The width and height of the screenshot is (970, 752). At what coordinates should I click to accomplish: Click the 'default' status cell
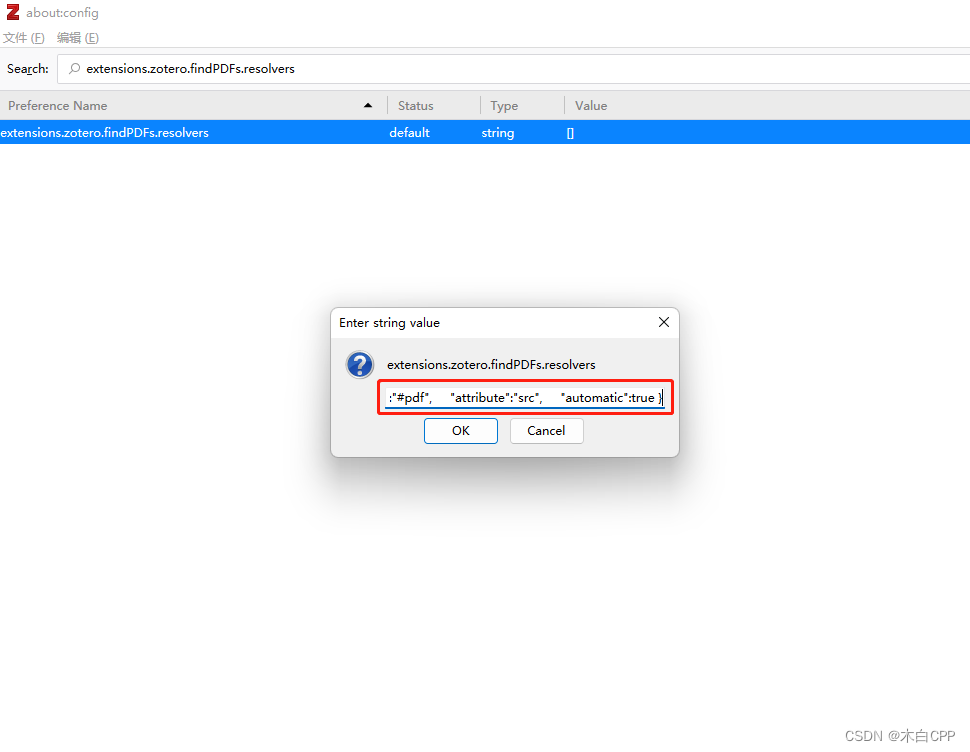tap(409, 133)
